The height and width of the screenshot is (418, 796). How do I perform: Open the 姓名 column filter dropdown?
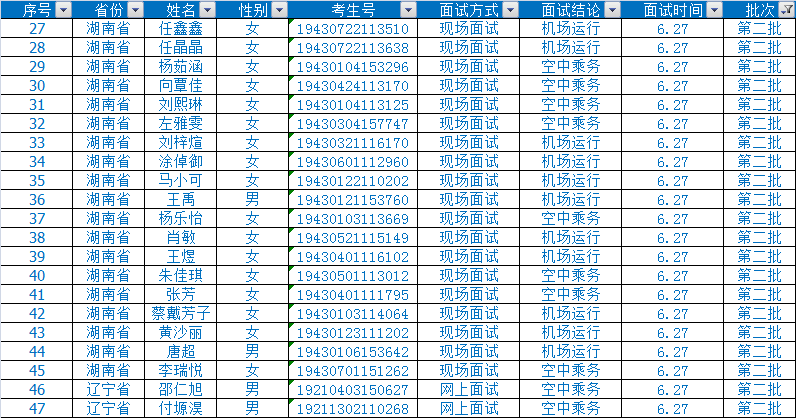[x=208, y=10]
